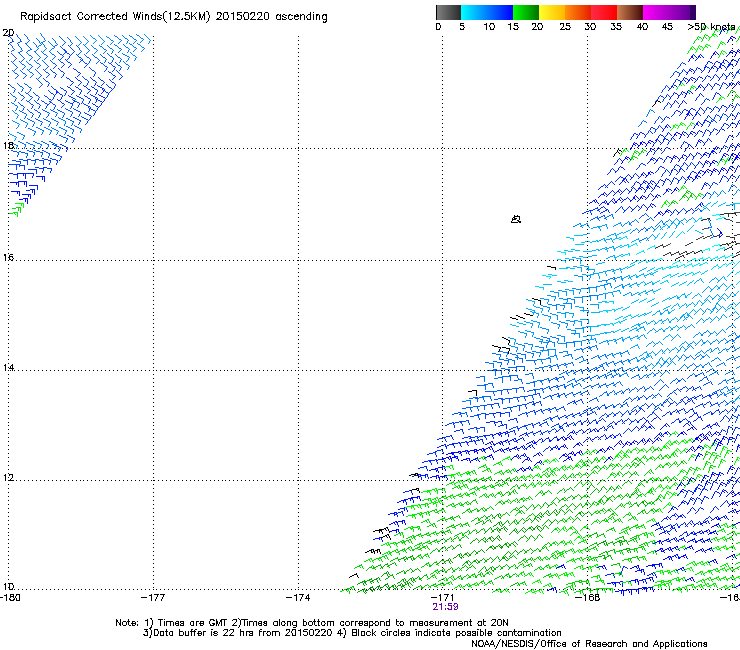Click the legend value 40
Screen dimensions: 740x650
[x=642, y=27]
